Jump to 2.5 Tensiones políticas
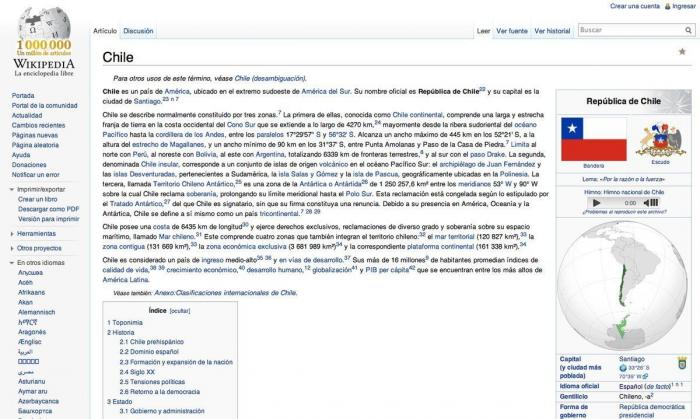Screen dimensions: 700x419 tap(152, 382)
